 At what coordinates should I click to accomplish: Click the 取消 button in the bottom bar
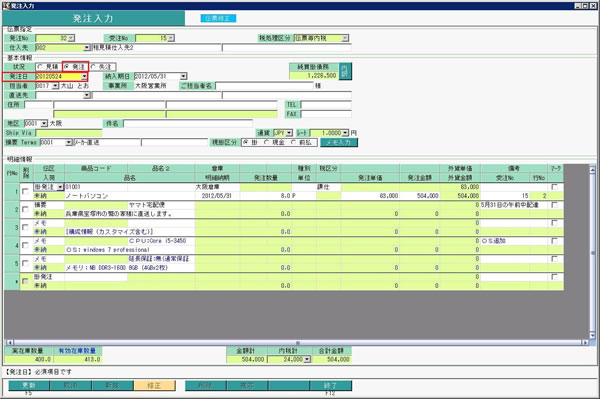(x=71, y=385)
